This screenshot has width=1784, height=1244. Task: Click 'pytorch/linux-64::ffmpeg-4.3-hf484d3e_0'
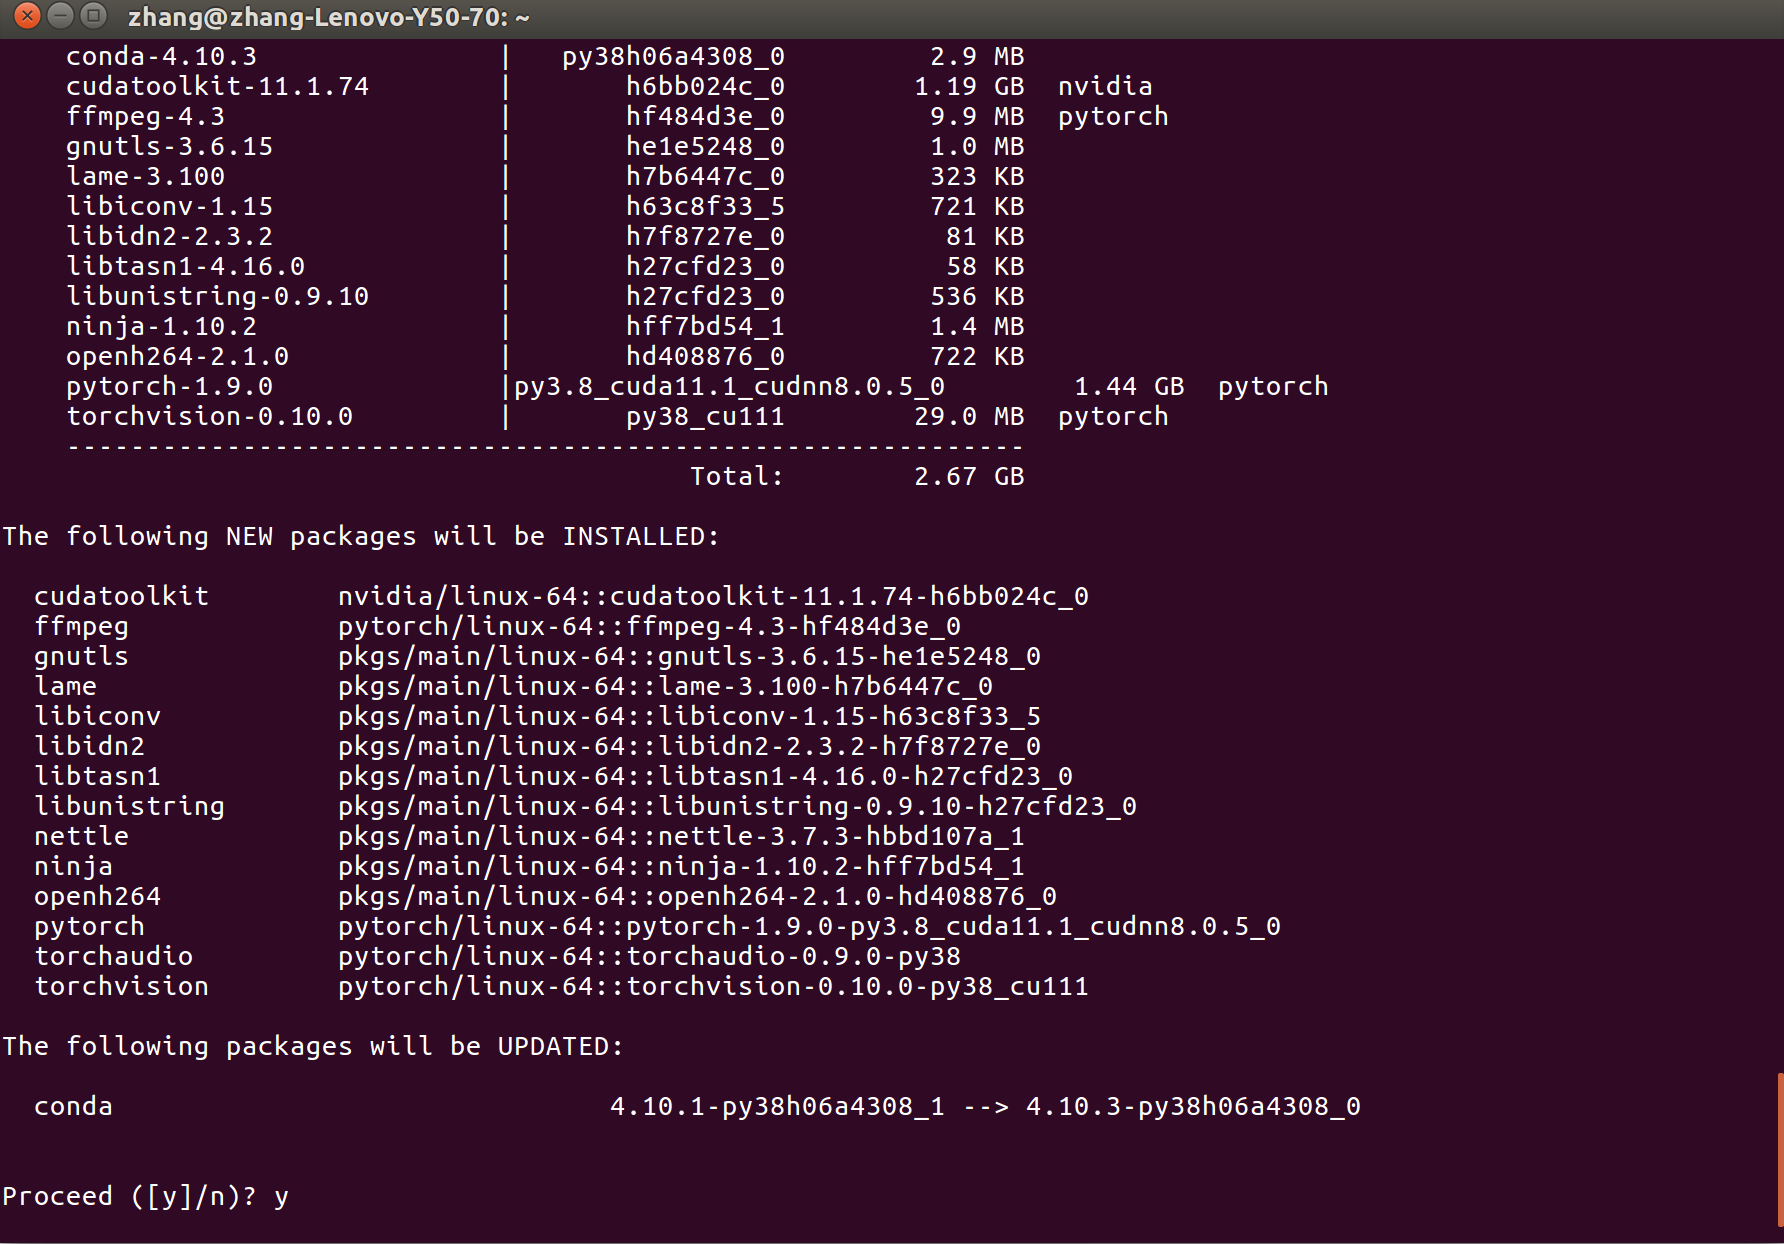click(x=649, y=627)
